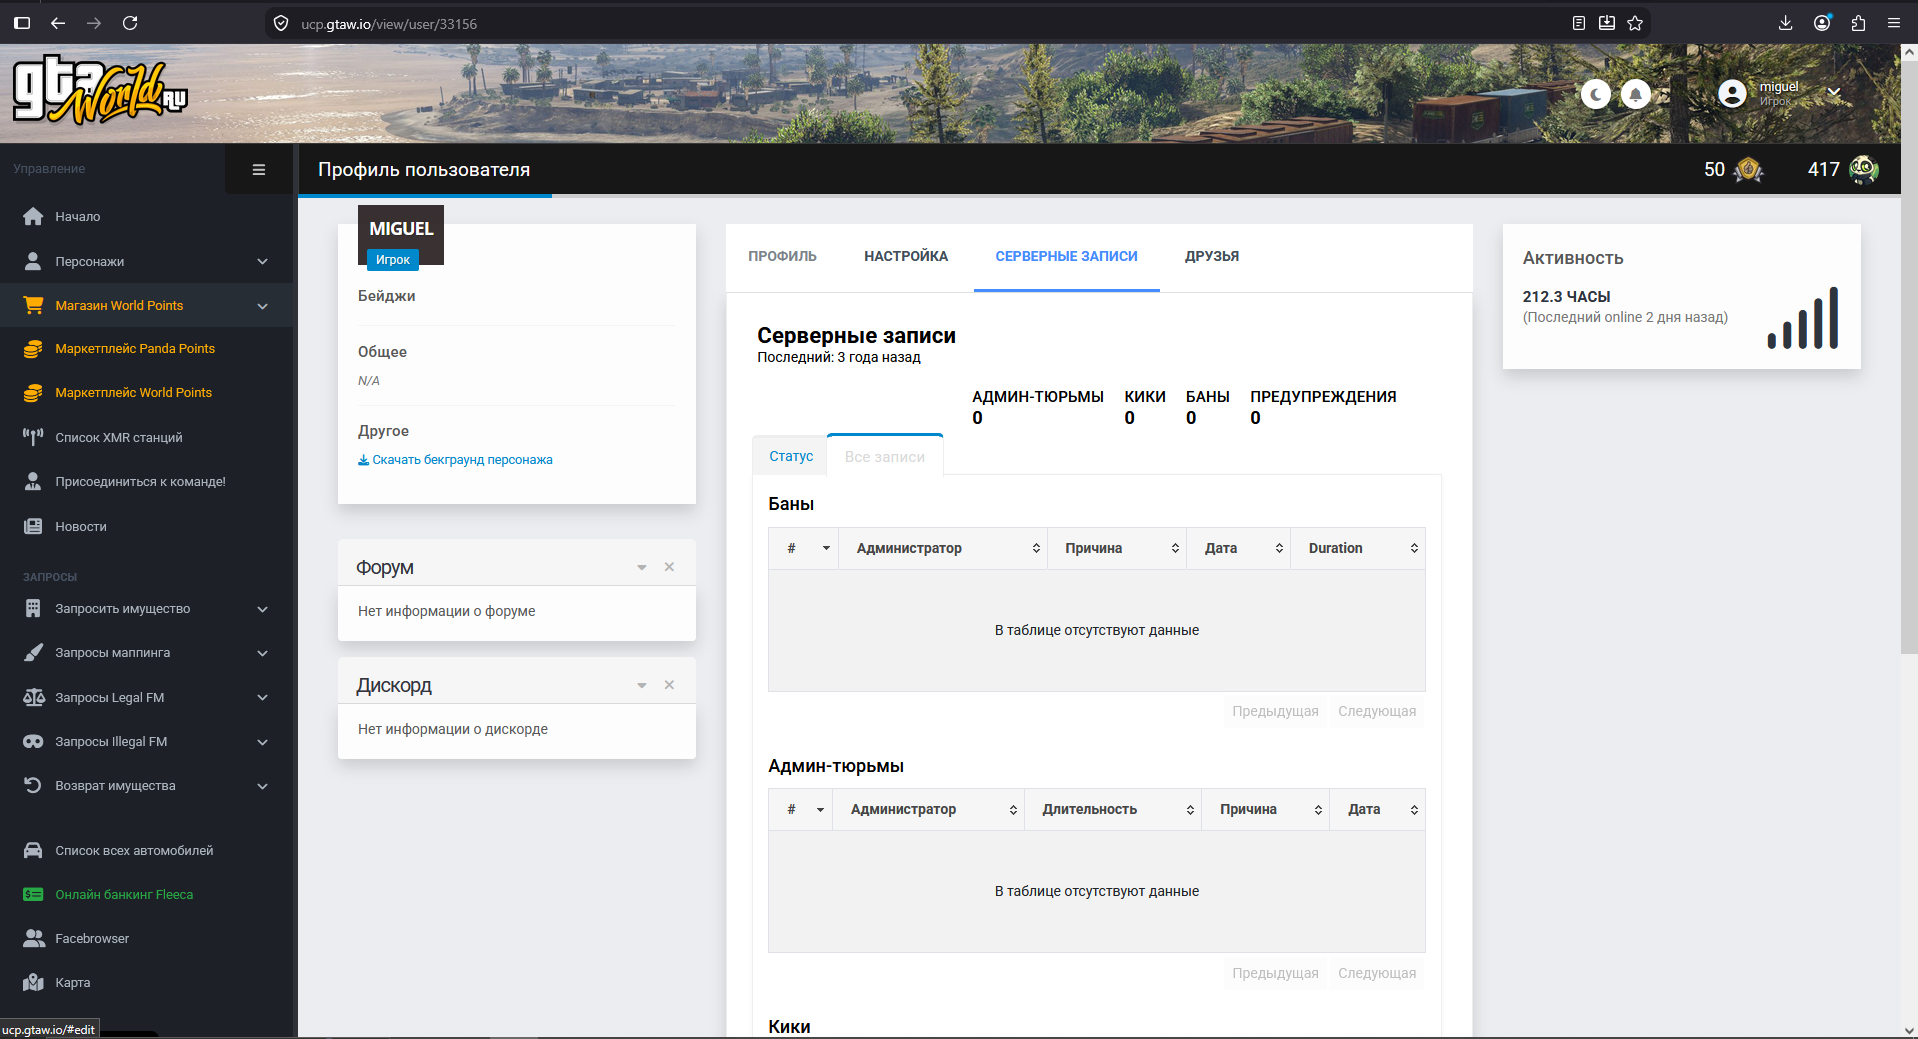Screen dimensions: 1918x1039
Task: Sort Админ-тюрьмы table by Дата
Action: point(1377,809)
